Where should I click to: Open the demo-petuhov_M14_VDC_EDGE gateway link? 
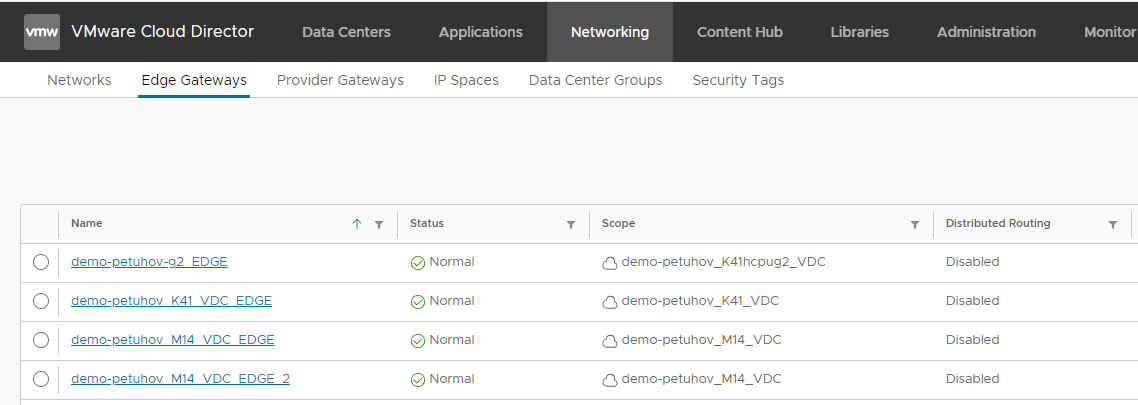click(x=172, y=340)
